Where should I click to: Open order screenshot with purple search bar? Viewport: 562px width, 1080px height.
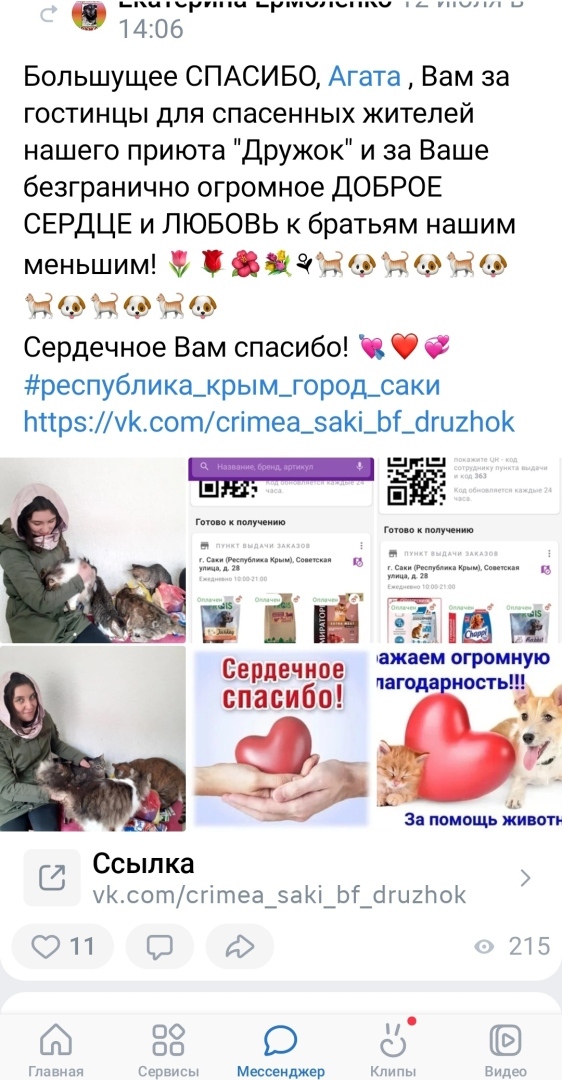coord(281,550)
